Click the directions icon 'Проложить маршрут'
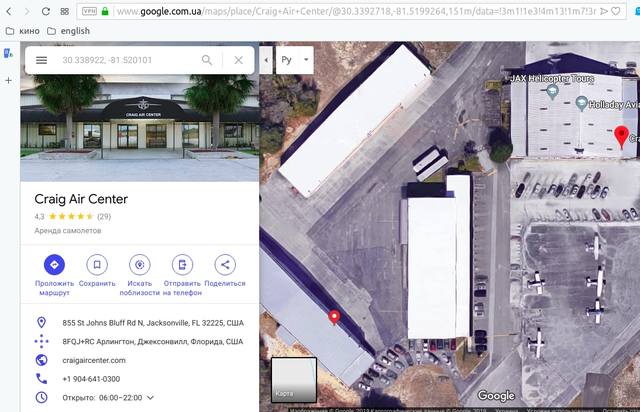This screenshot has width=640, height=412. 54,265
